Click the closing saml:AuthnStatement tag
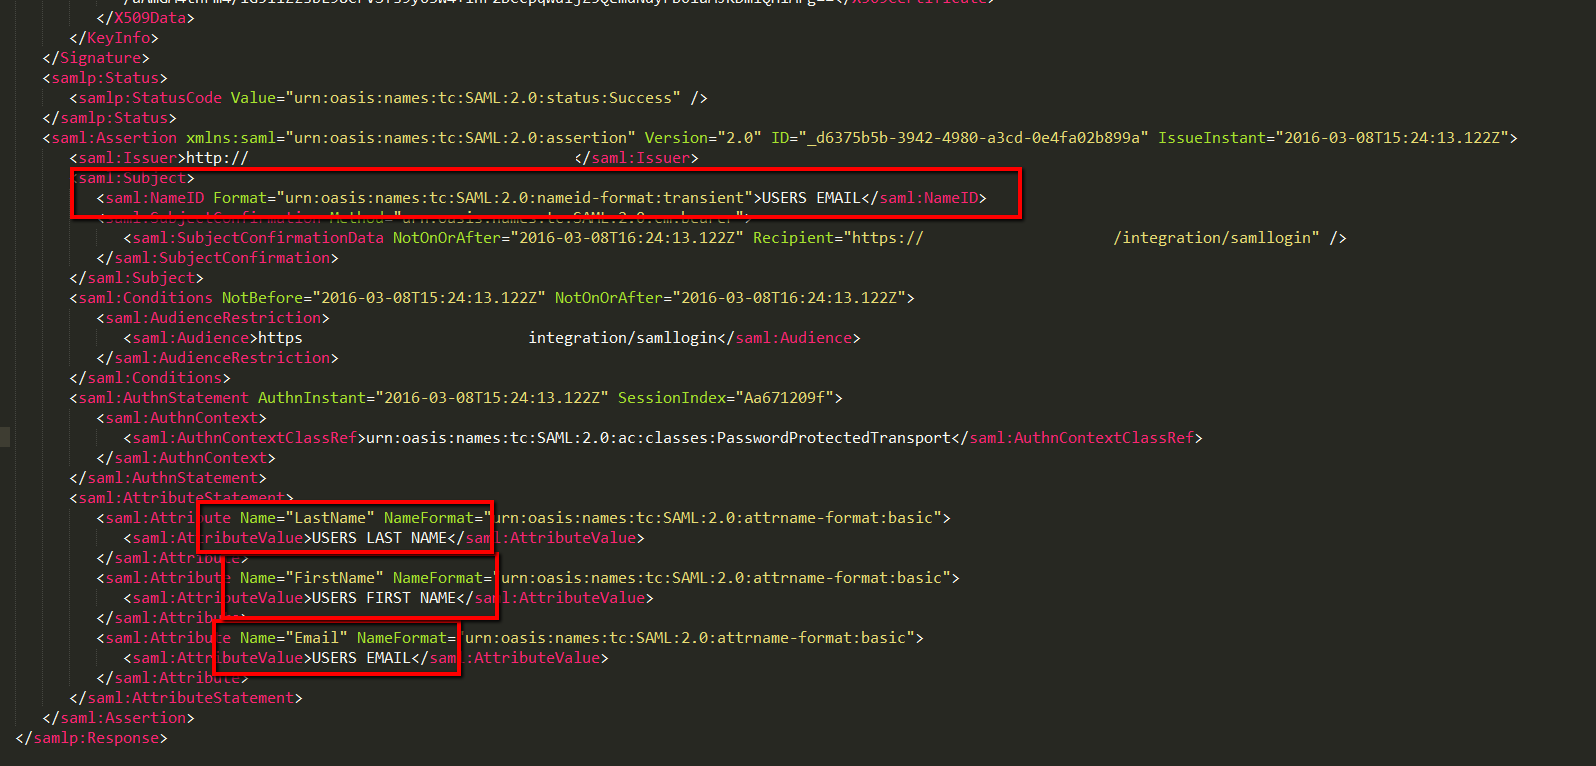This screenshot has height=766, width=1596. click(x=168, y=478)
